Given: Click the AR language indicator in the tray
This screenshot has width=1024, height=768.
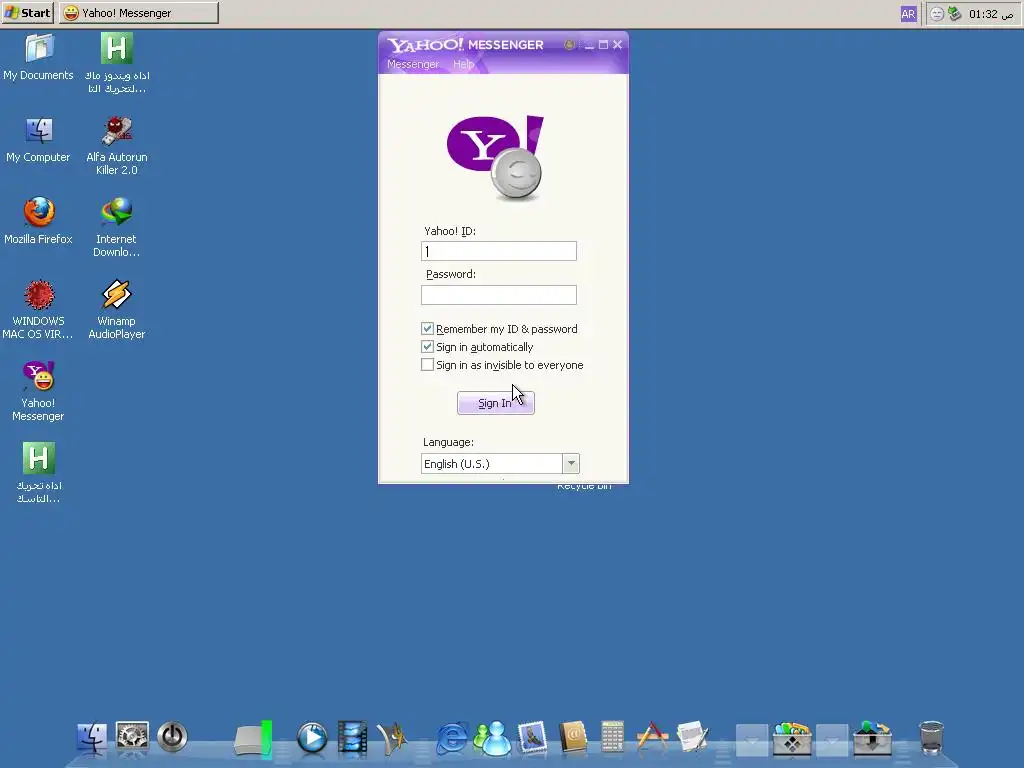Looking at the screenshot, I should [x=908, y=14].
